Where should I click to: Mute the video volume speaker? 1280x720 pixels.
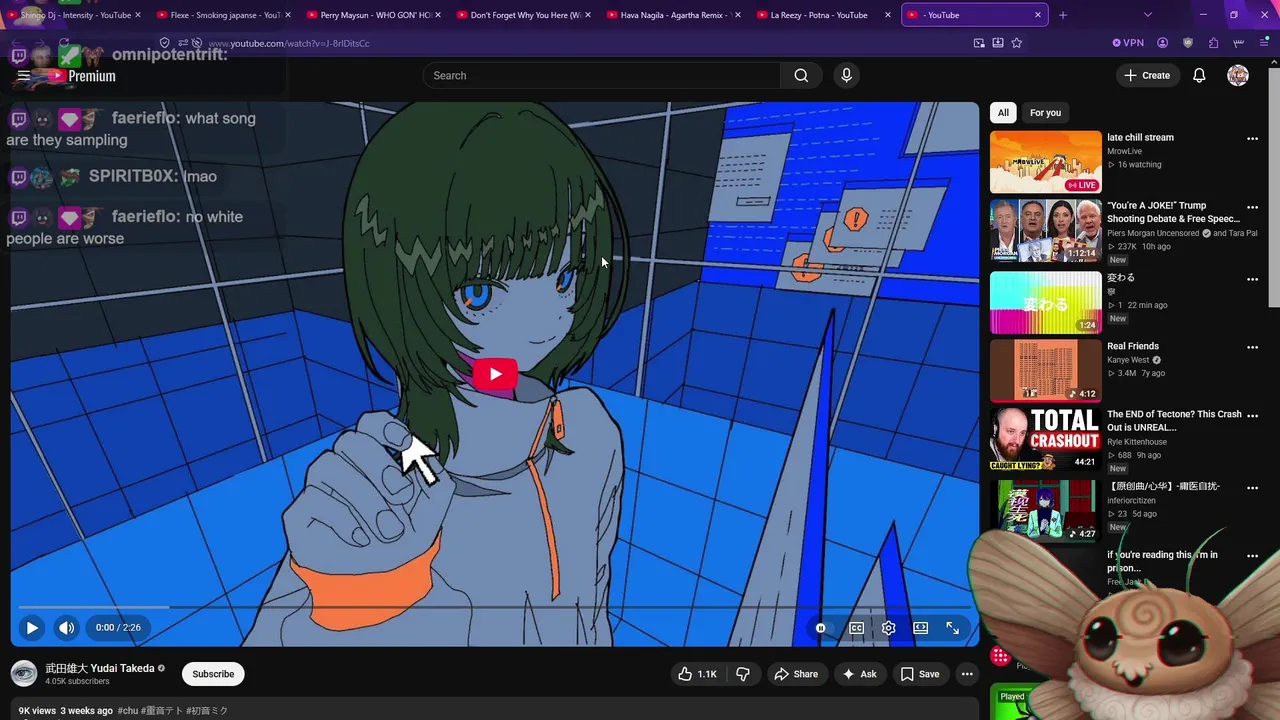tap(66, 628)
